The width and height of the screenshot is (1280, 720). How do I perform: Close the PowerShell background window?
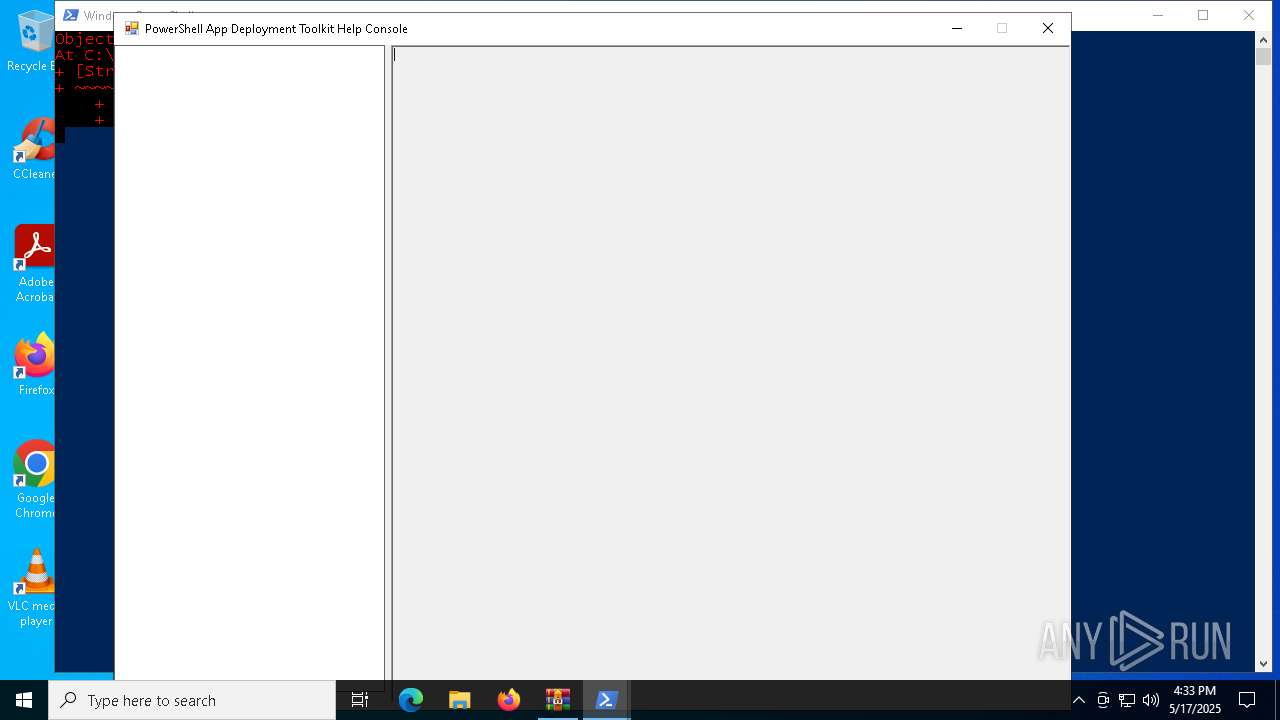pos(1249,15)
